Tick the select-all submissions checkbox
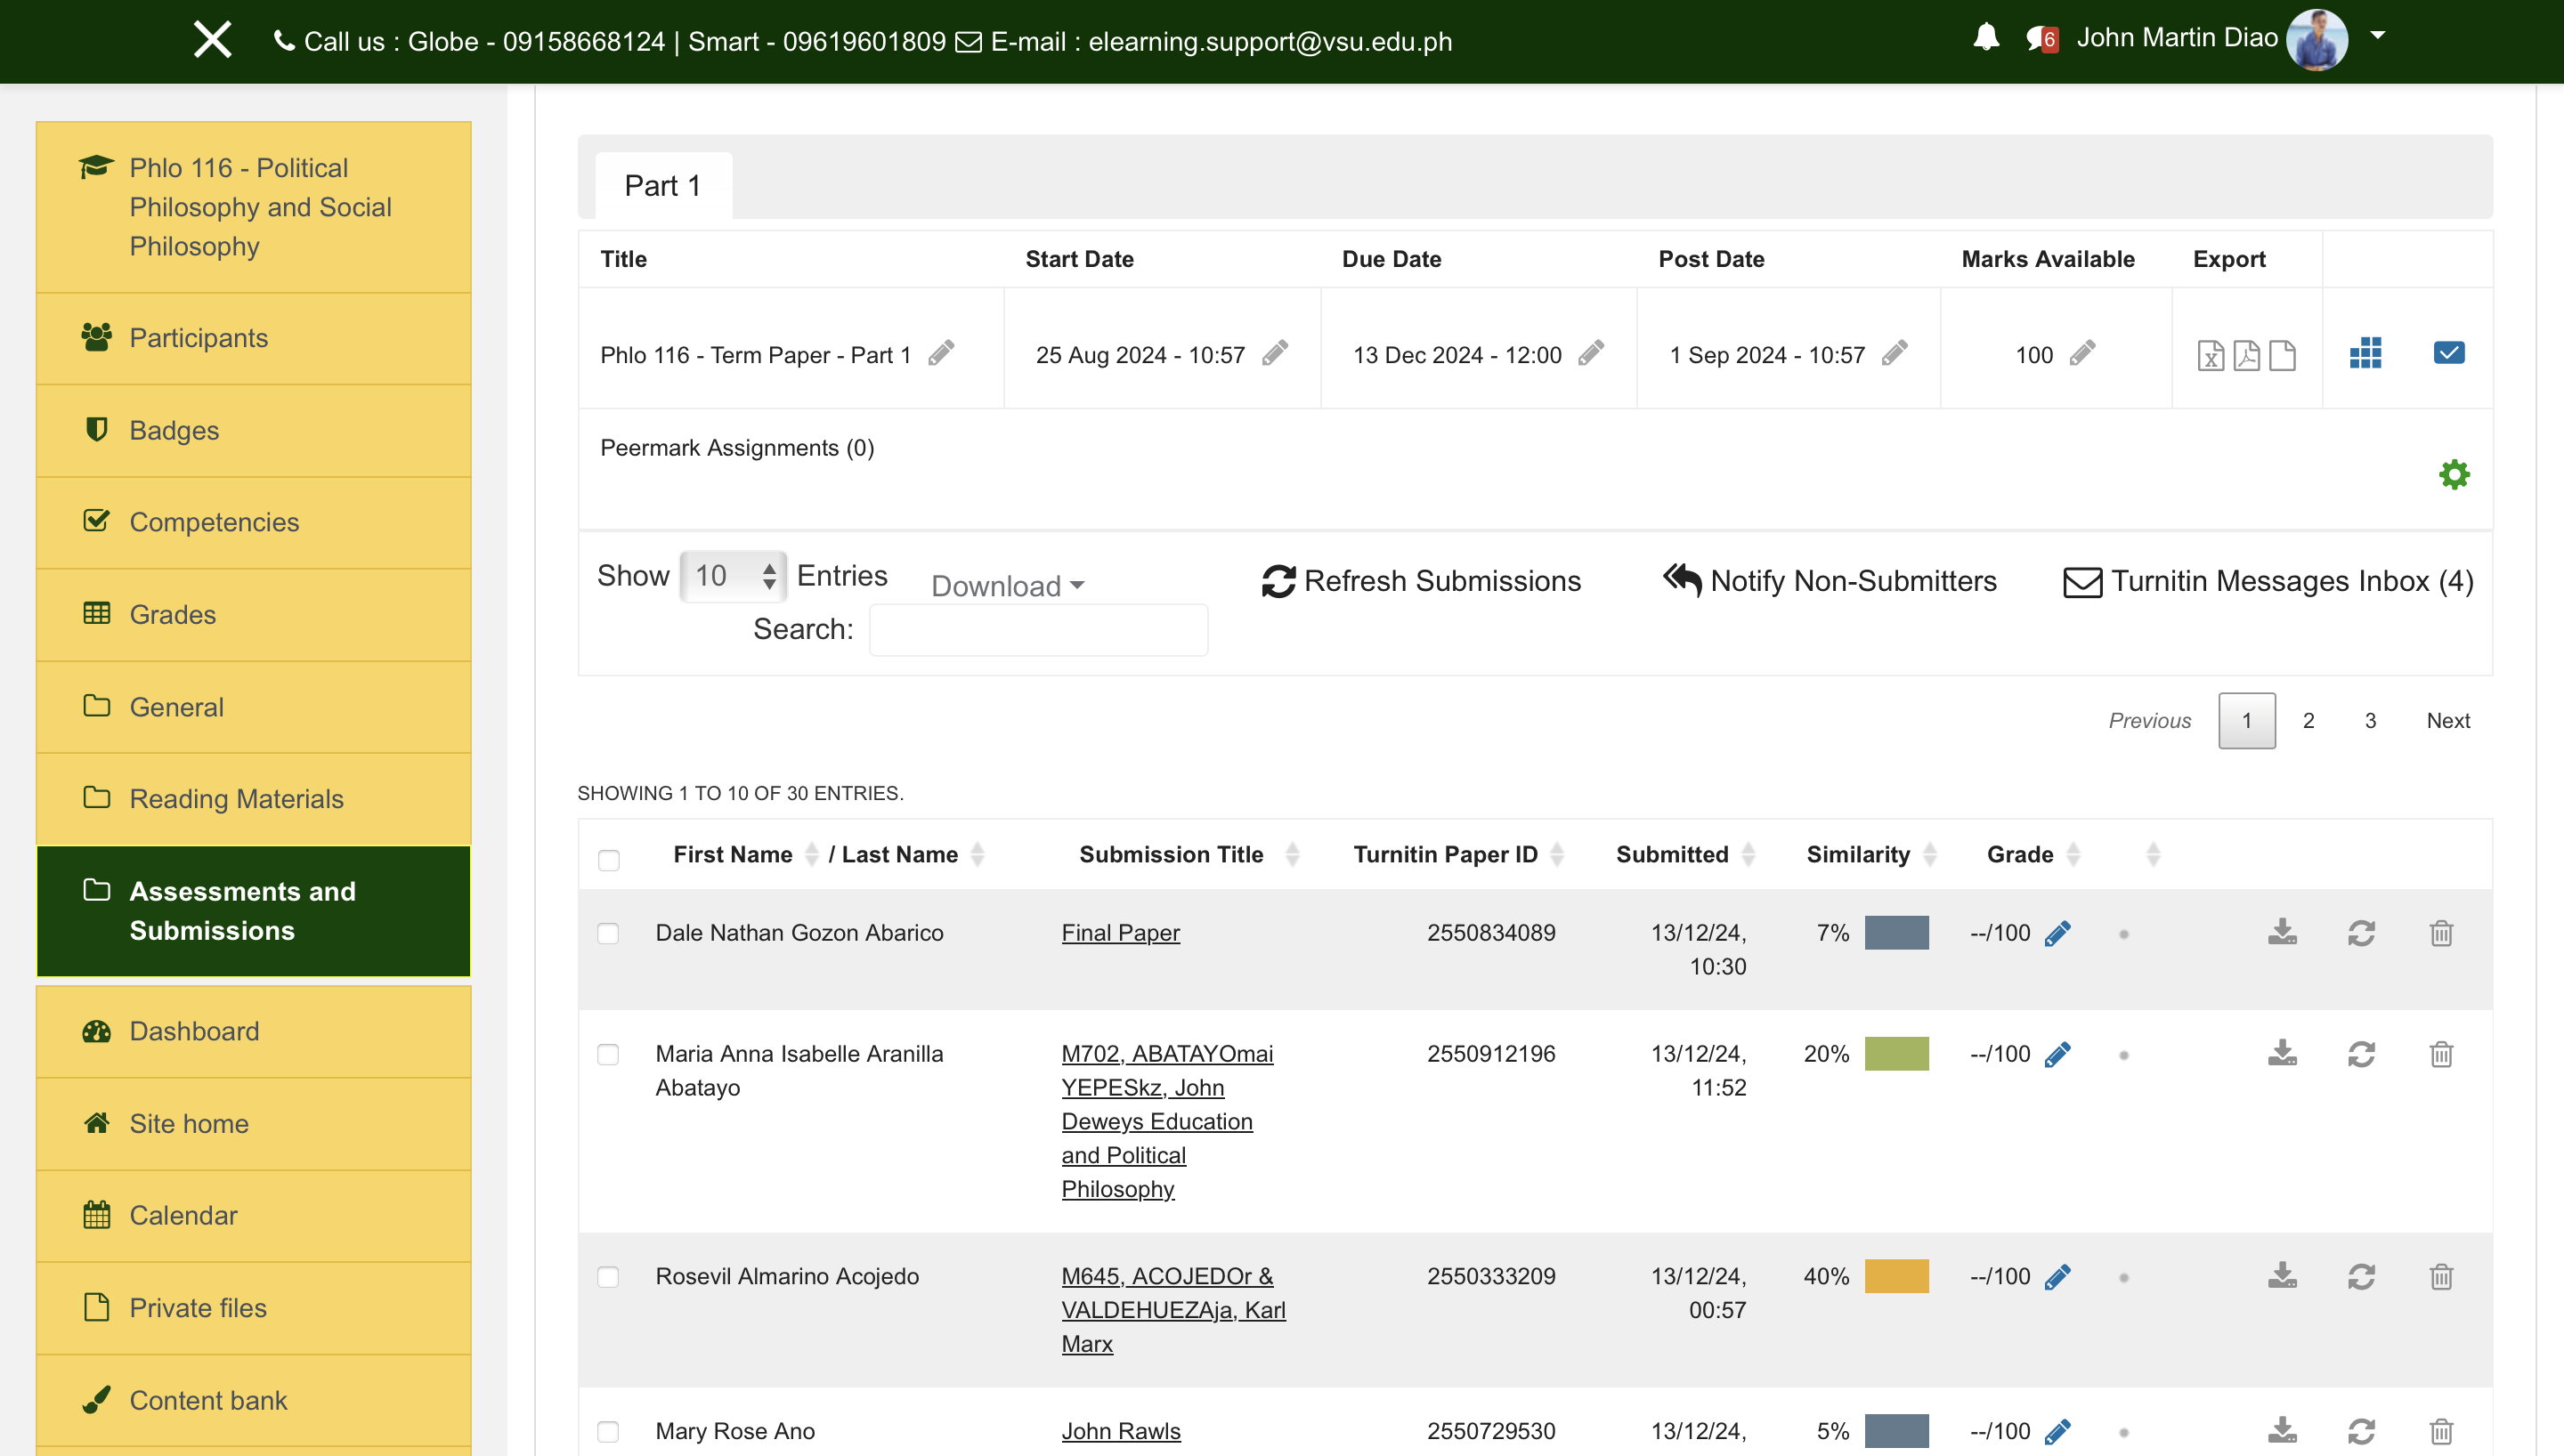This screenshot has height=1456, width=2564. tap(608, 860)
